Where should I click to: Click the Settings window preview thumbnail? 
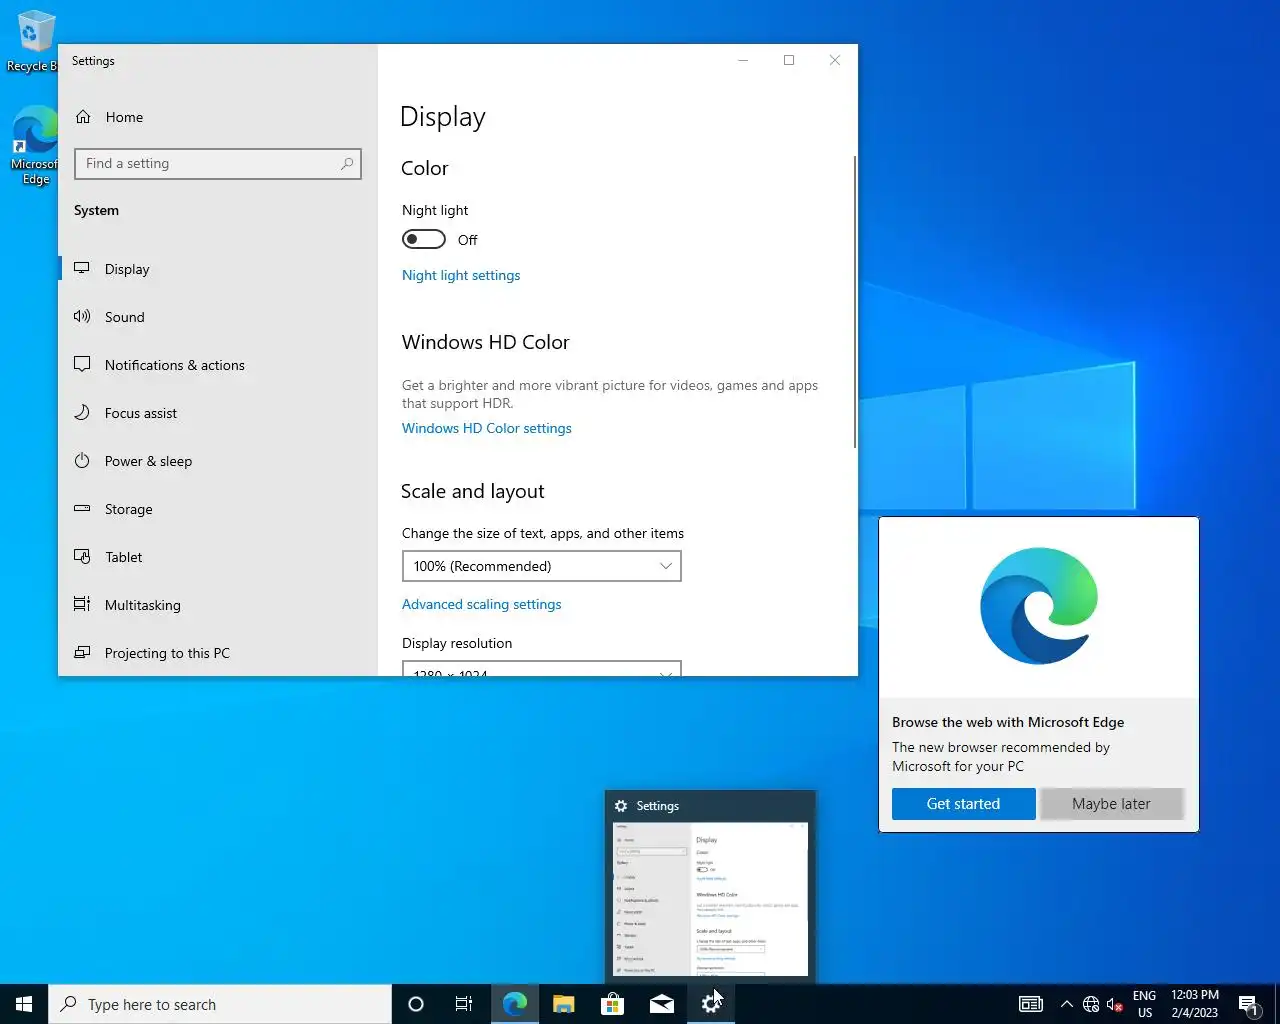tap(710, 898)
